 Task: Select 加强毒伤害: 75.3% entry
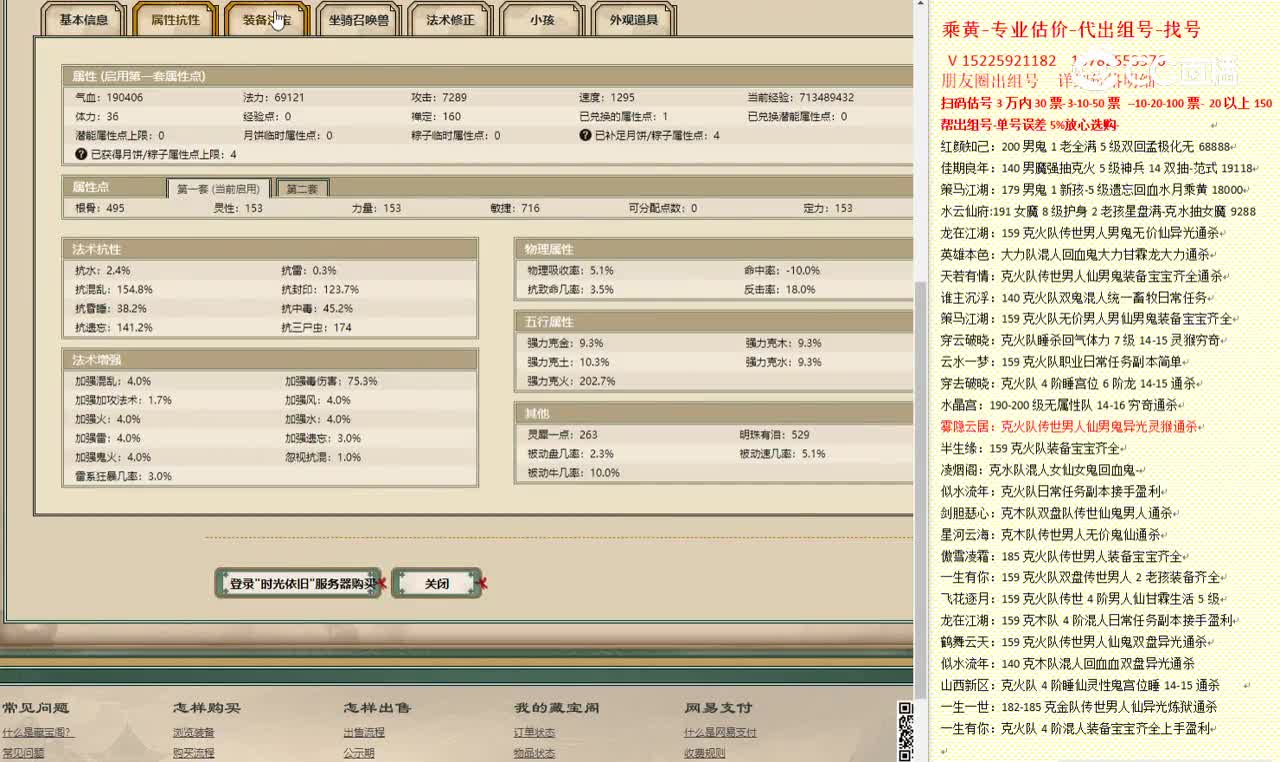[x=331, y=381]
